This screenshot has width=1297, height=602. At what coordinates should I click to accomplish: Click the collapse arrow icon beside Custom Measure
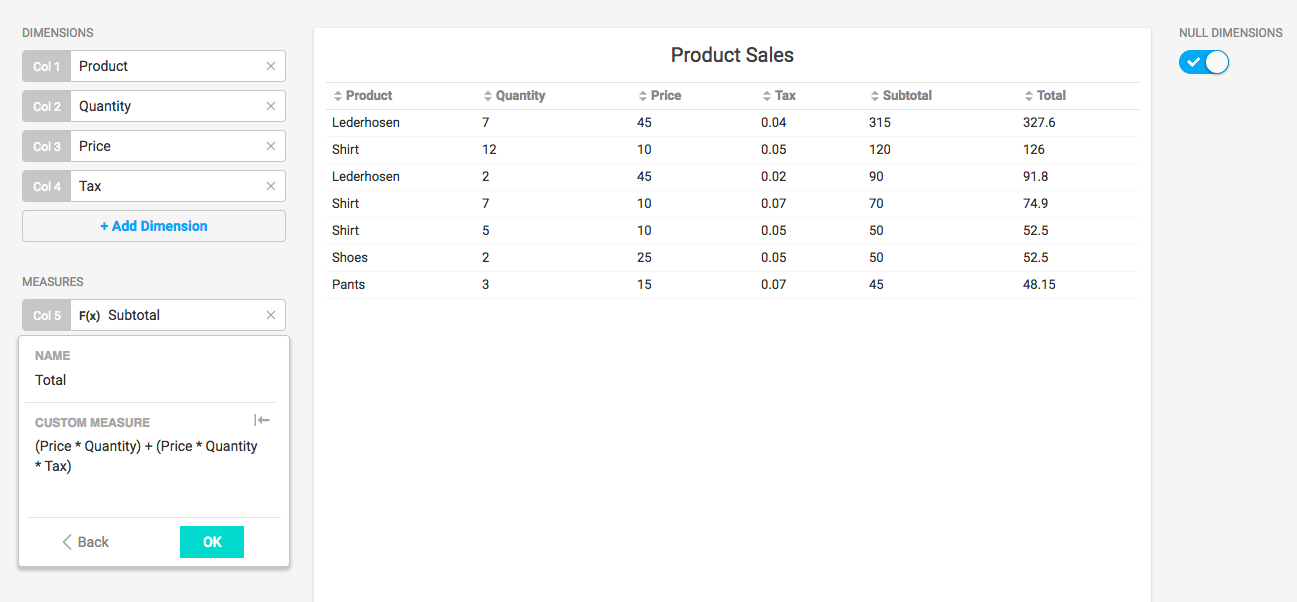click(x=262, y=421)
